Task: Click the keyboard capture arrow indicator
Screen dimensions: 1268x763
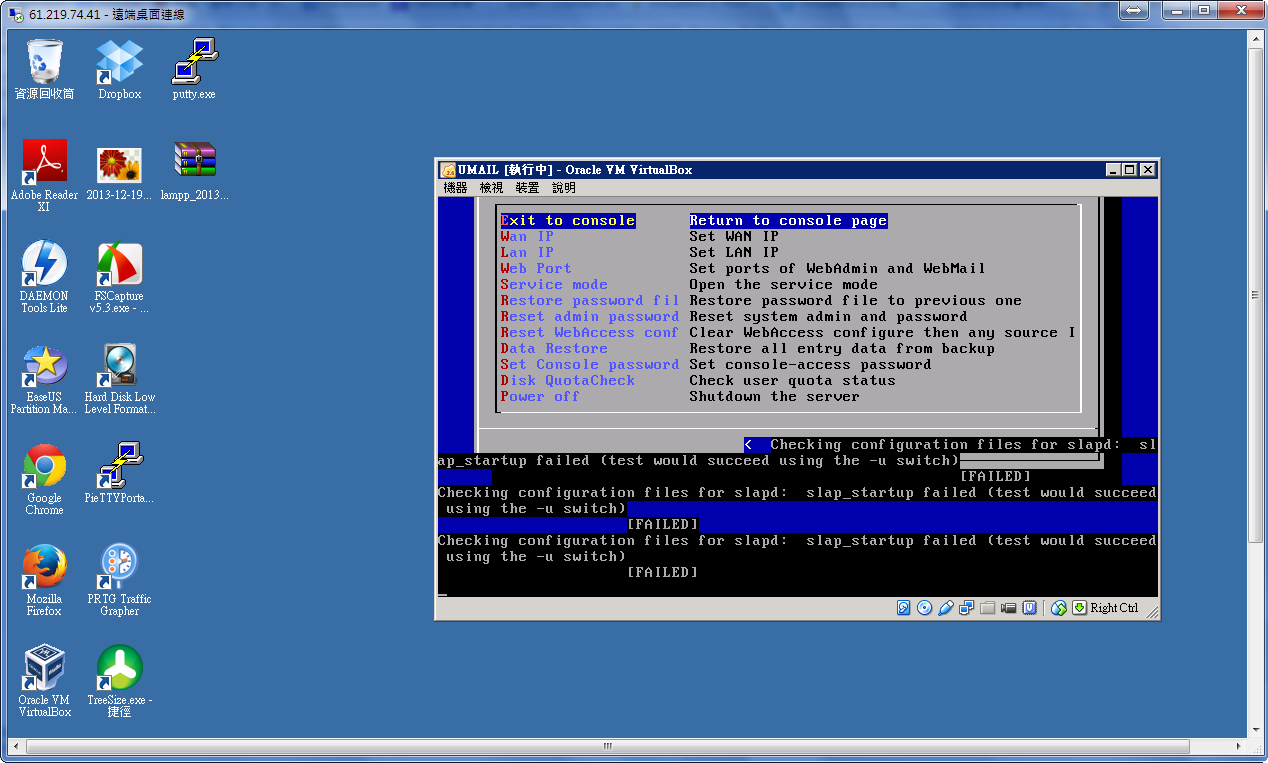Action: (1080, 608)
